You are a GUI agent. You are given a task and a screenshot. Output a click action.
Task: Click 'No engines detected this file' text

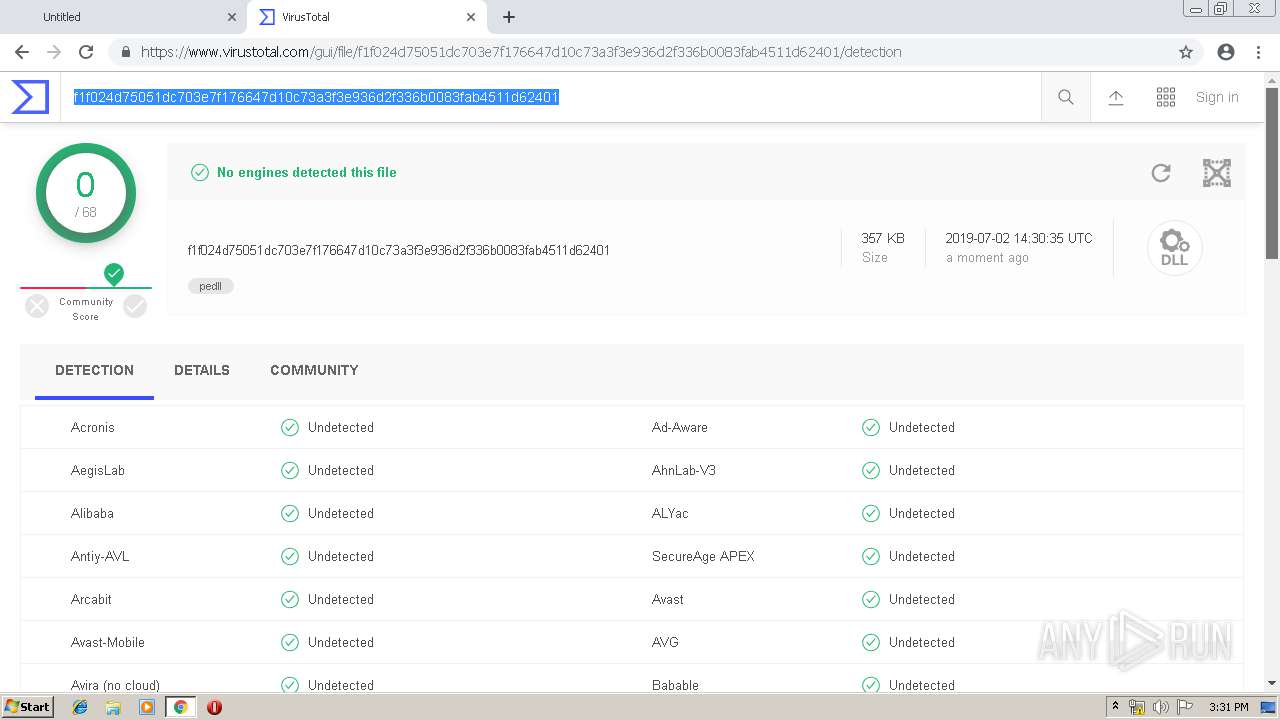[x=307, y=172]
